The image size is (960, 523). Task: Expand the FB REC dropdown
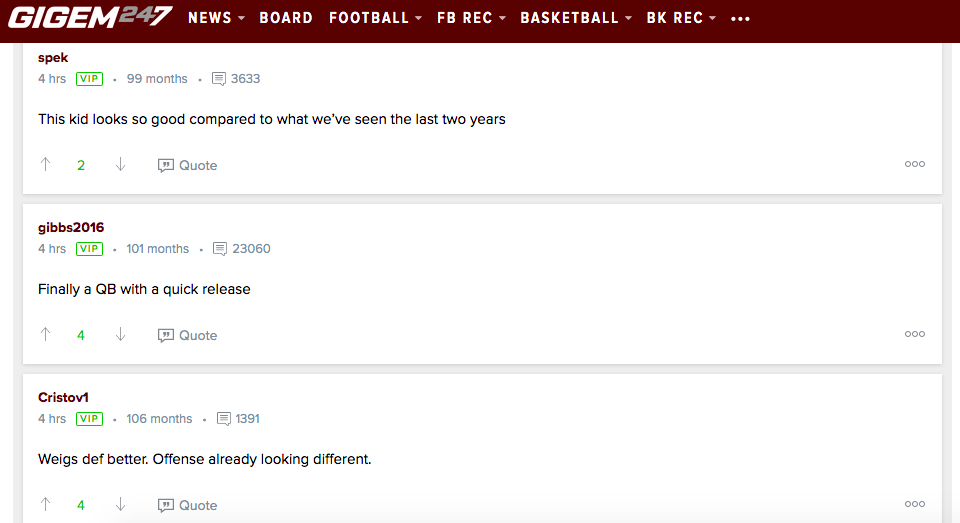click(x=471, y=18)
